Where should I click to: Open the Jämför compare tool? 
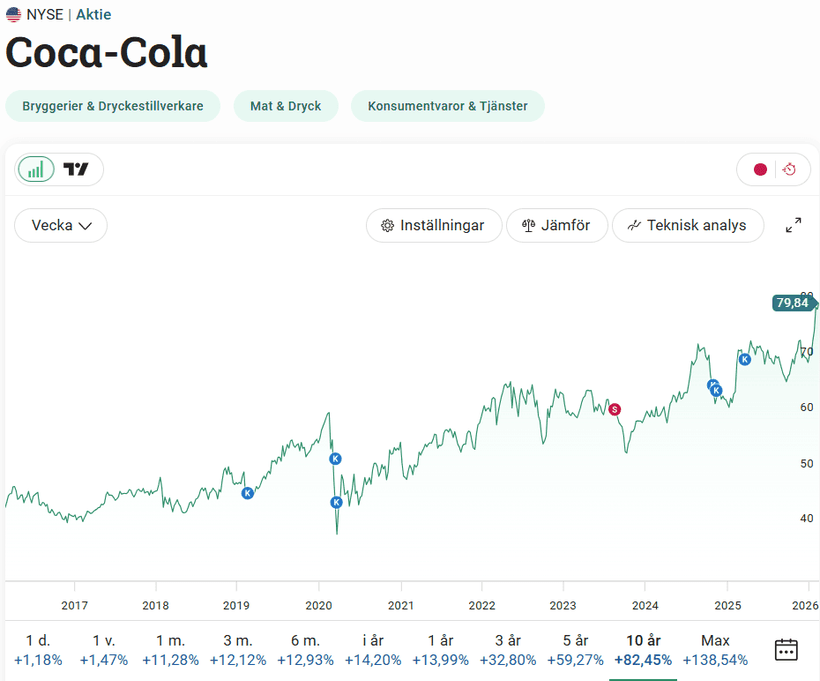tap(557, 225)
